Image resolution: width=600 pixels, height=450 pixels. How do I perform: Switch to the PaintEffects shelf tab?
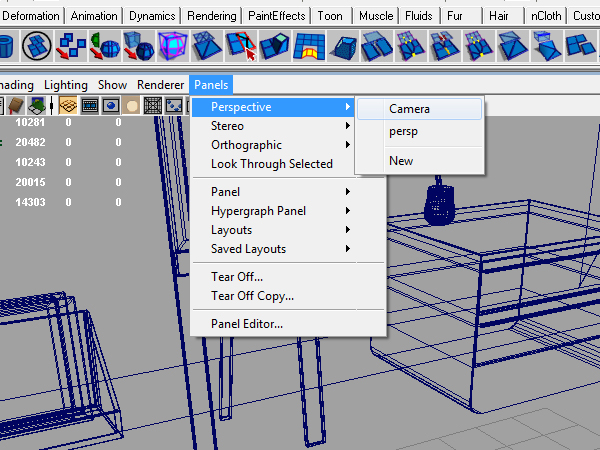[277, 16]
